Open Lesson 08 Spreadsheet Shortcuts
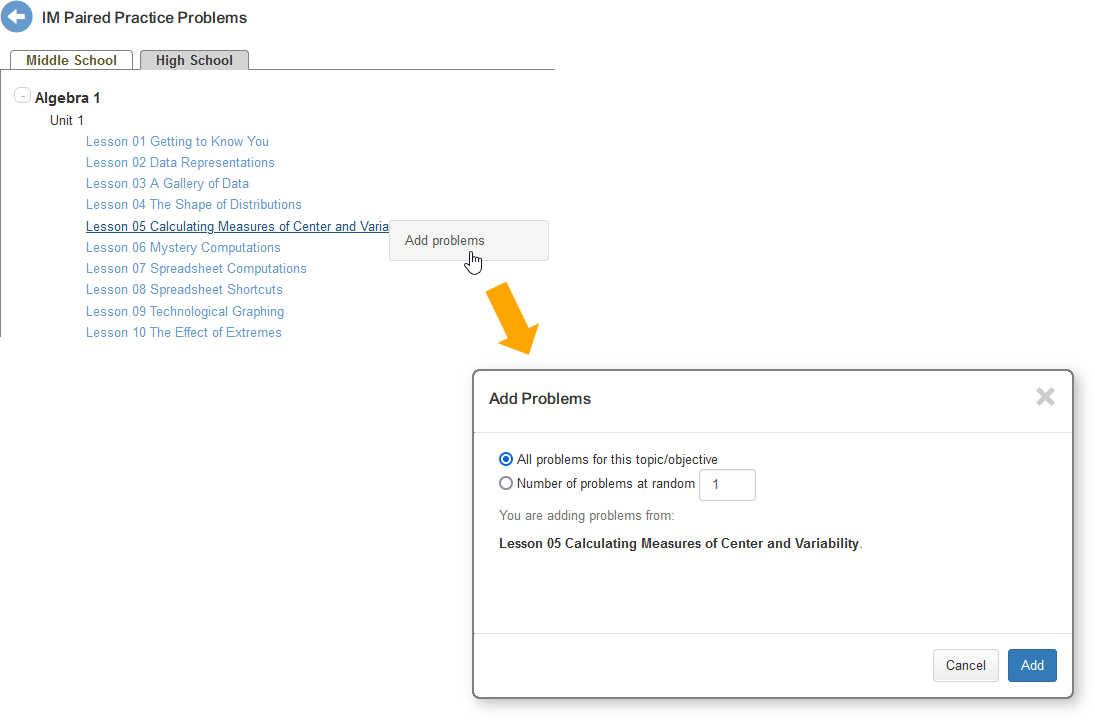Image resolution: width=1095 pixels, height=720 pixels. pos(184,290)
